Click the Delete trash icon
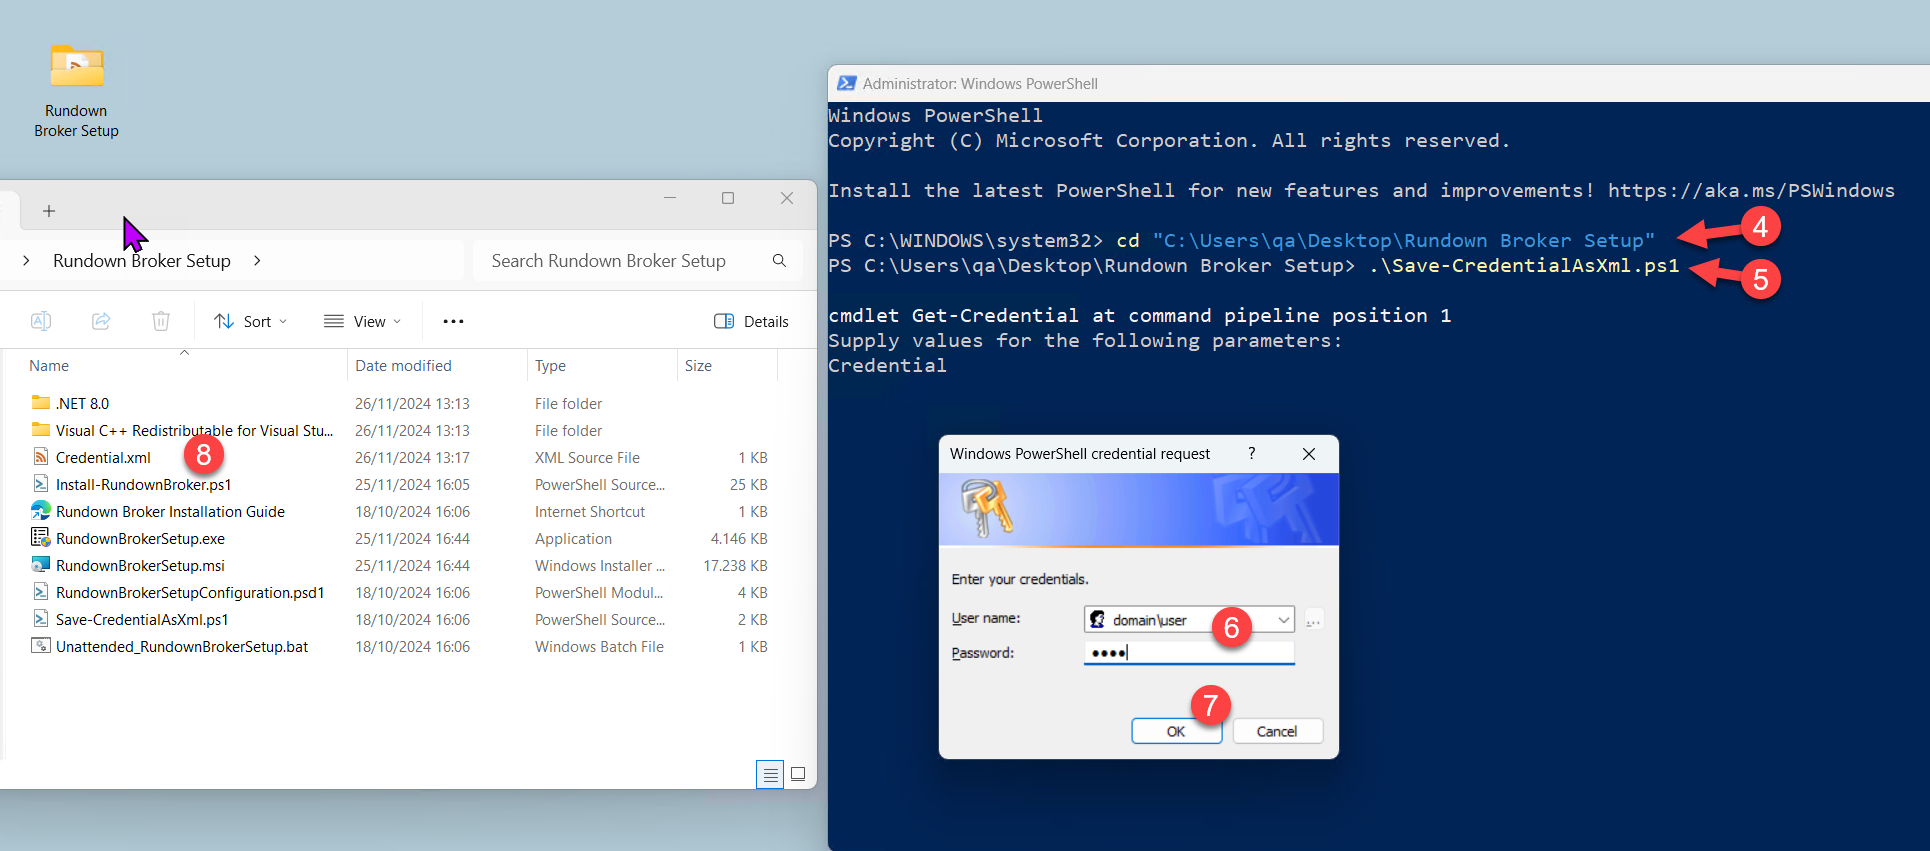Screen dimensions: 1930x851 pyautogui.click(x=161, y=321)
